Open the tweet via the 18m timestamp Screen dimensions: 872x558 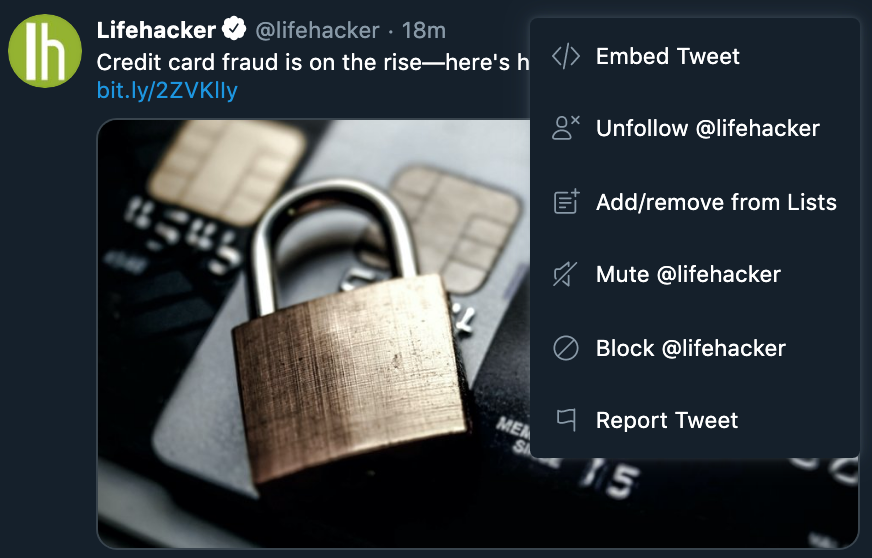[x=423, y=30]
